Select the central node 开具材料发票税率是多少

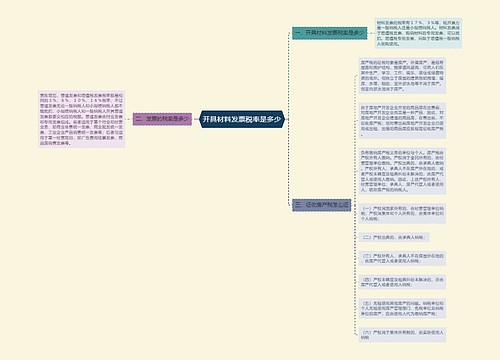[x=242, y=119]
